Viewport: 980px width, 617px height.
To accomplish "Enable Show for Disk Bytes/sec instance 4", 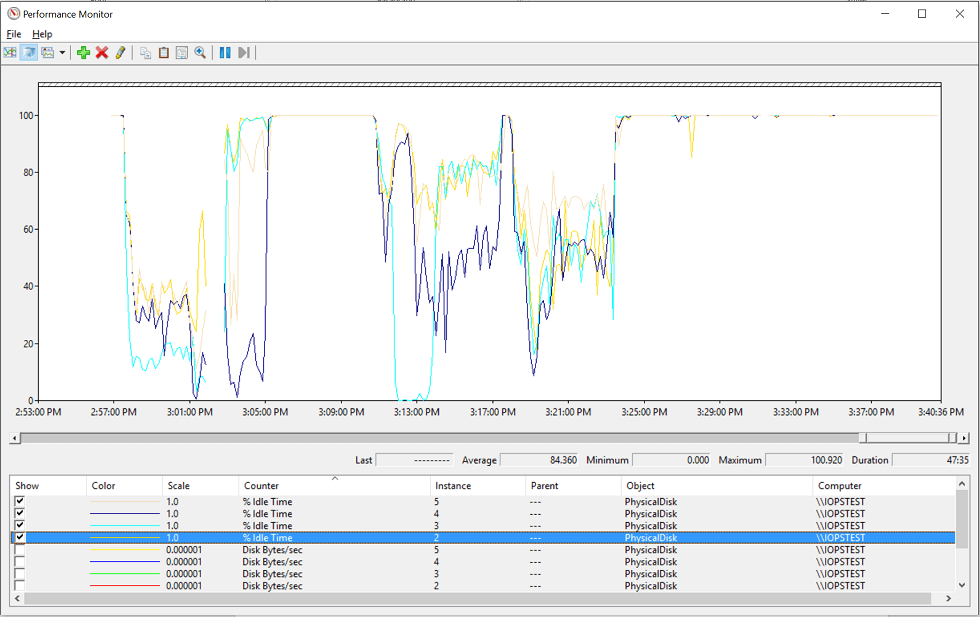I will pos(17,562).
